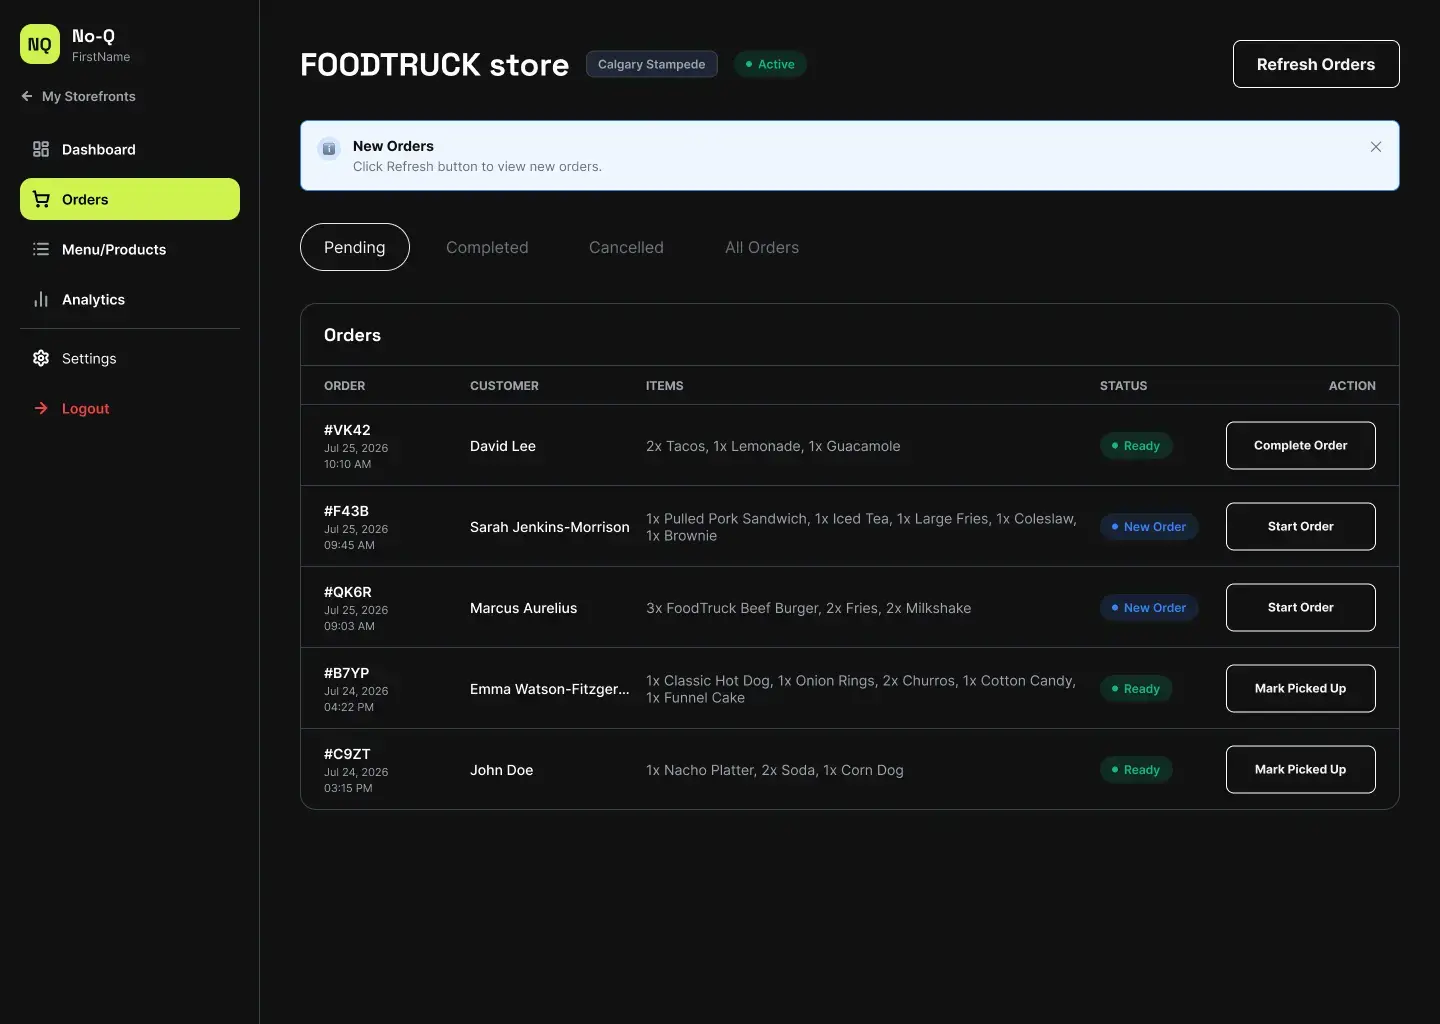The height and width of the screenshot is (1024, 1440).
Task: Click order number #B7YP
Action: pos(347,673)
